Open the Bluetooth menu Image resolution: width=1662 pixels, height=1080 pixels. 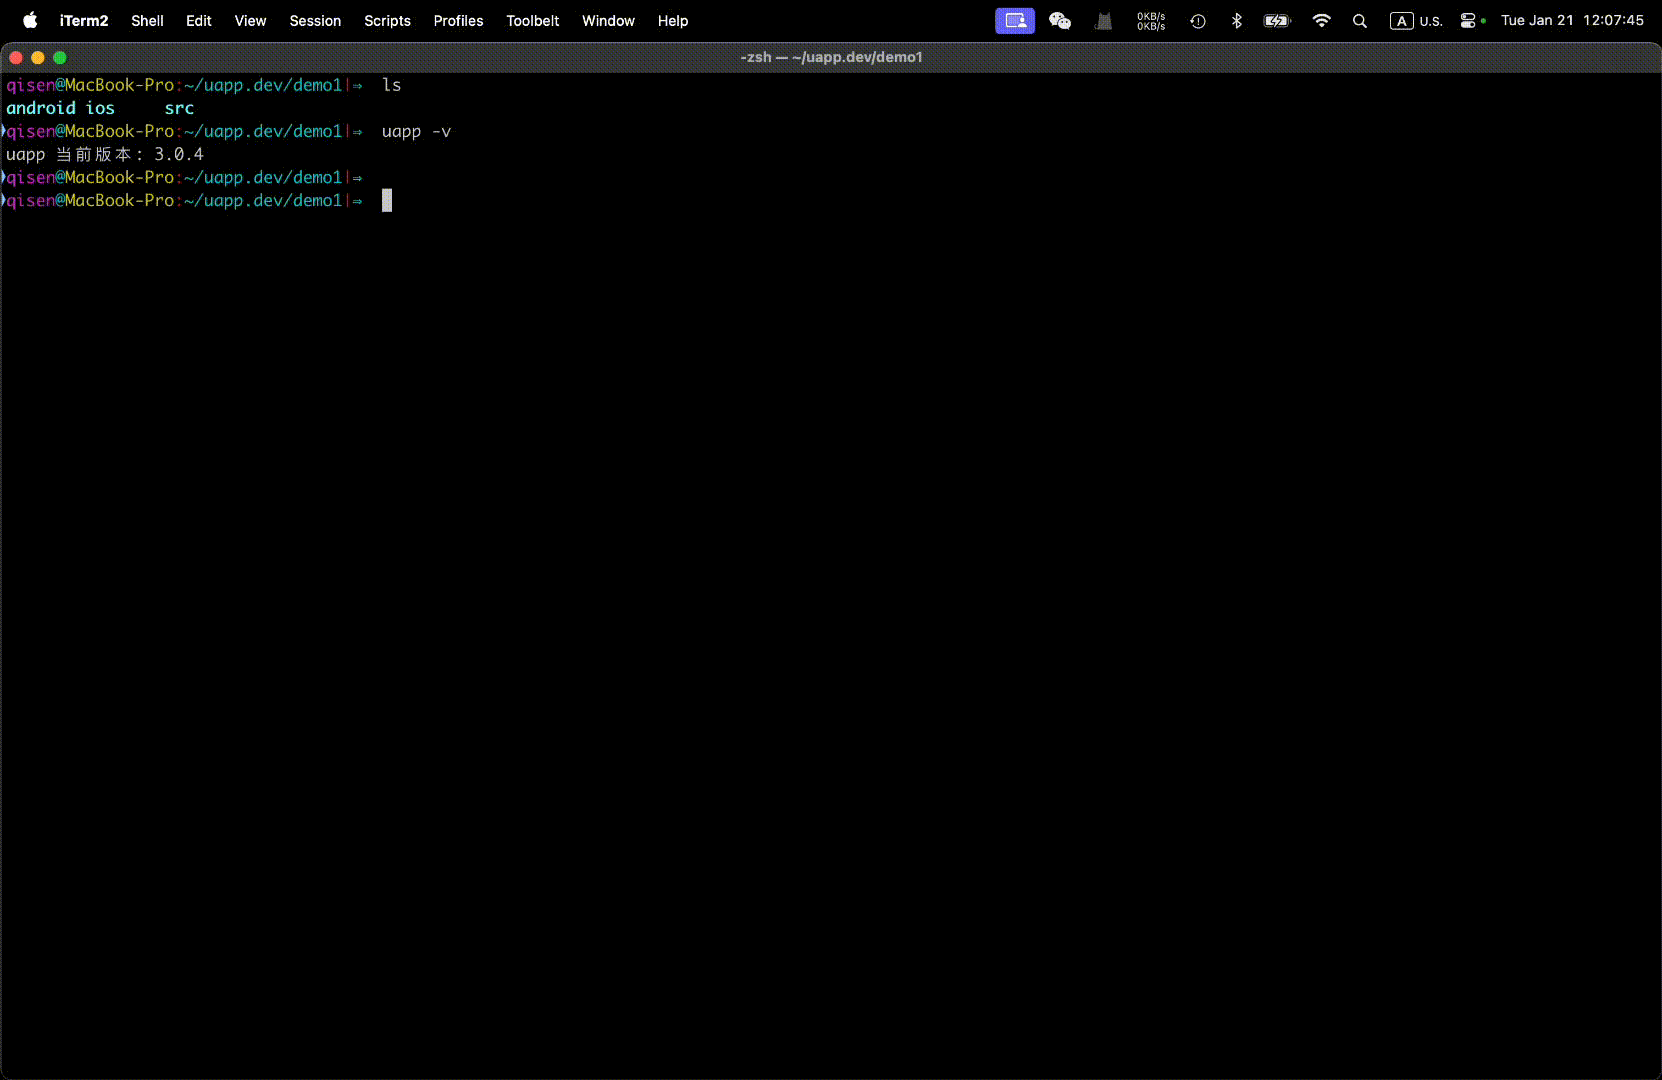point(1238,20)
